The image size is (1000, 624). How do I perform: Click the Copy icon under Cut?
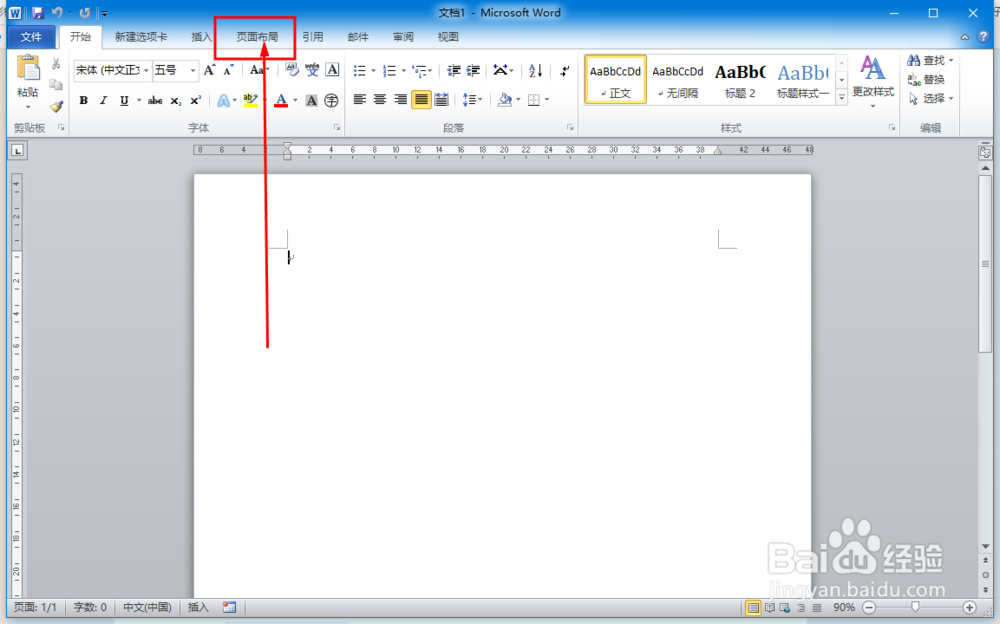click(56, 84)
